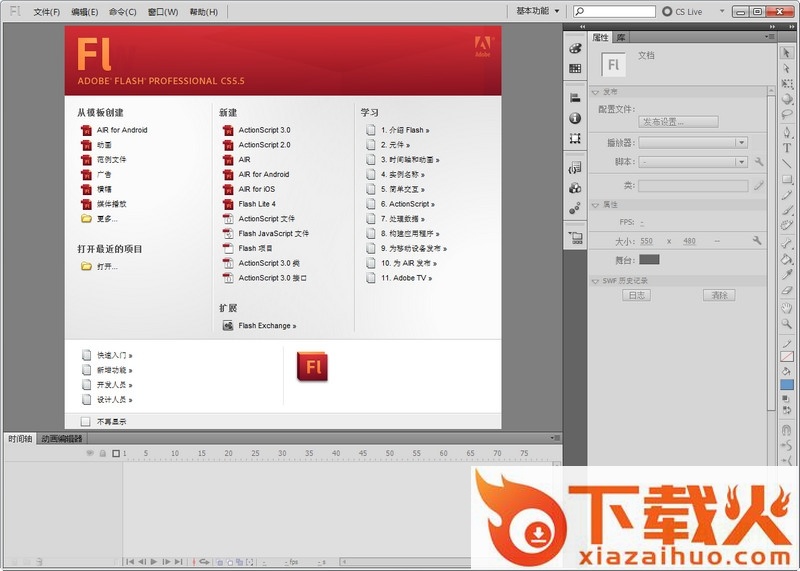Open the Code Snippets panel icon

pyautogui.click(x=575, y=168)
